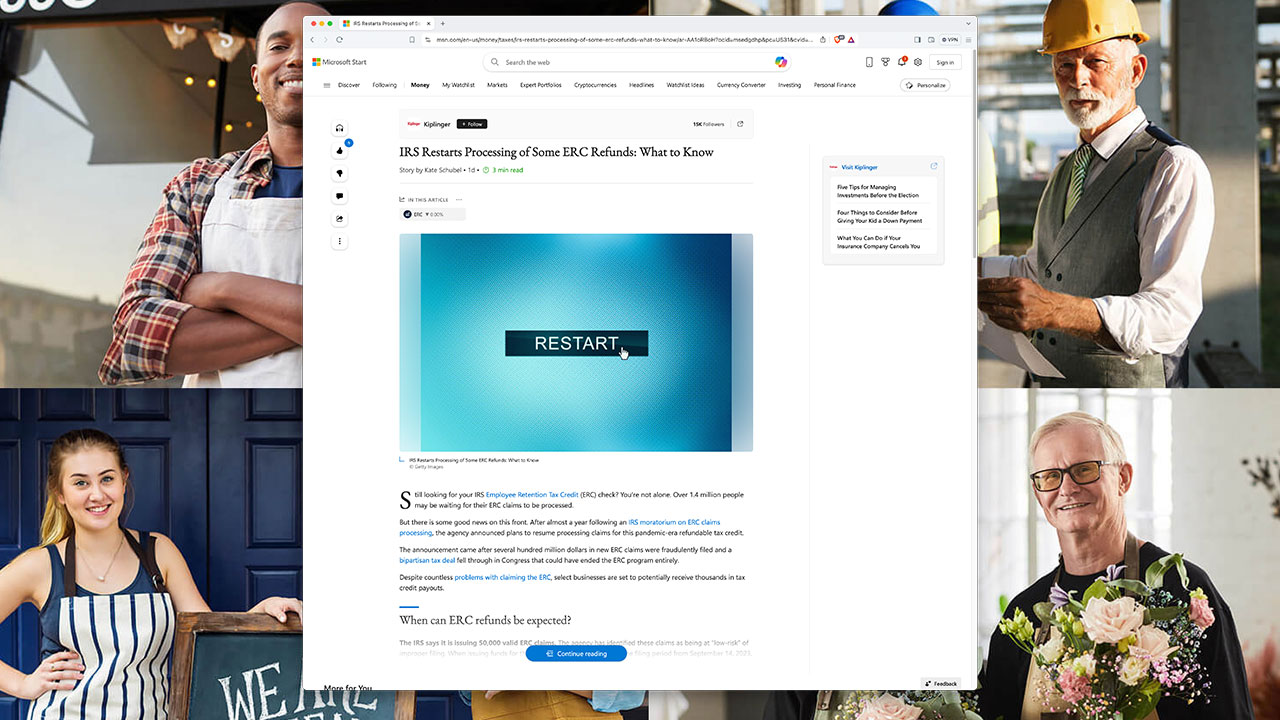Open Five Tips for Managing Investments article
1280x720 pixels.
pyautogui.click(x=878, y=191)
